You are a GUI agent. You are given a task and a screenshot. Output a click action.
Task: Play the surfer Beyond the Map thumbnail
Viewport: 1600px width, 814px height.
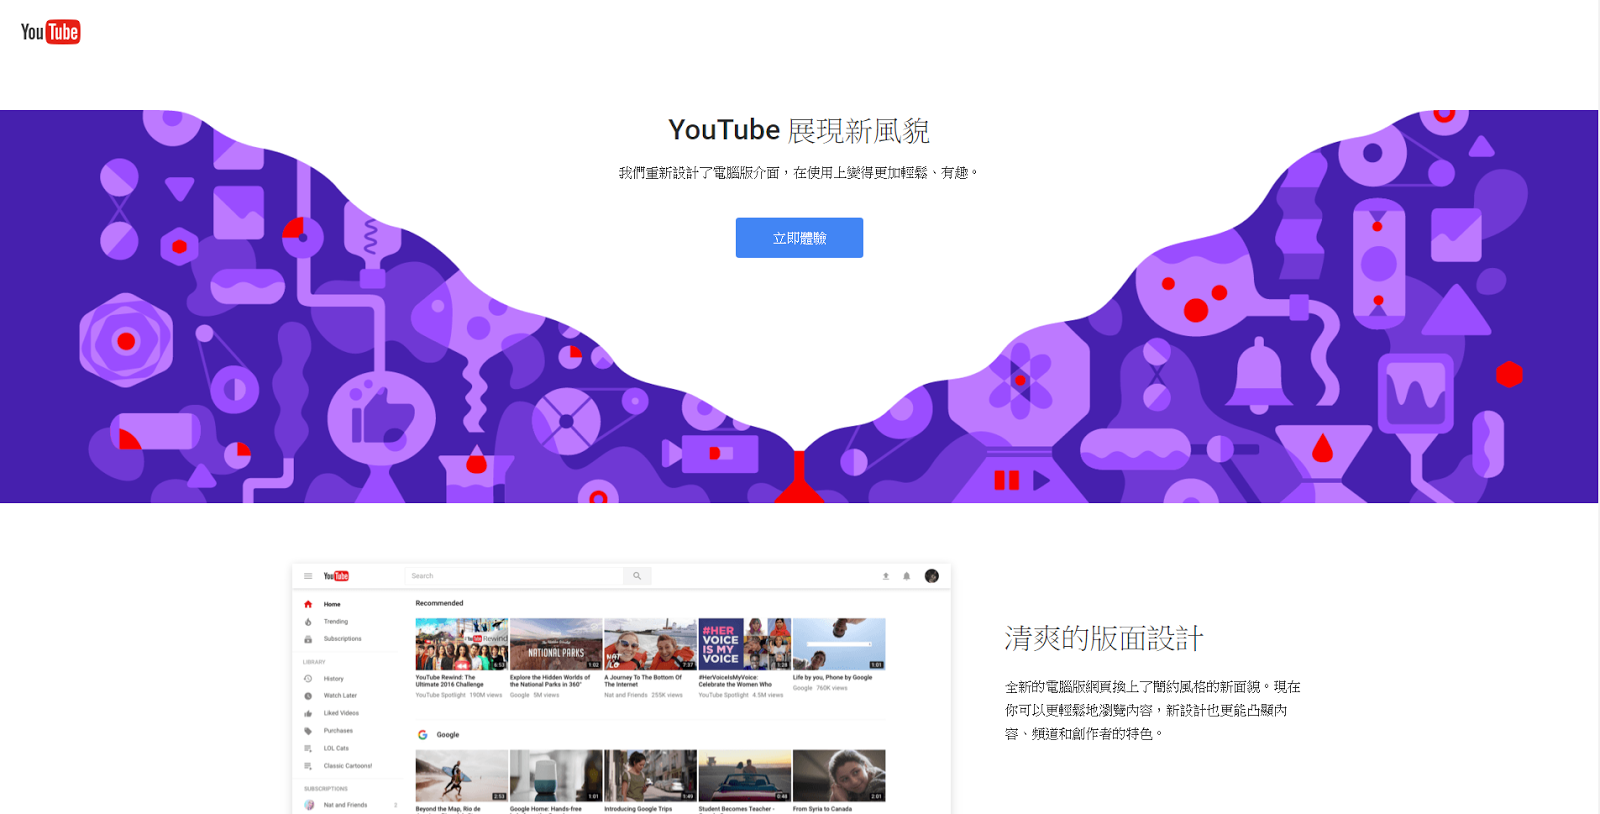pyautogui.click(x=462, y=776)
